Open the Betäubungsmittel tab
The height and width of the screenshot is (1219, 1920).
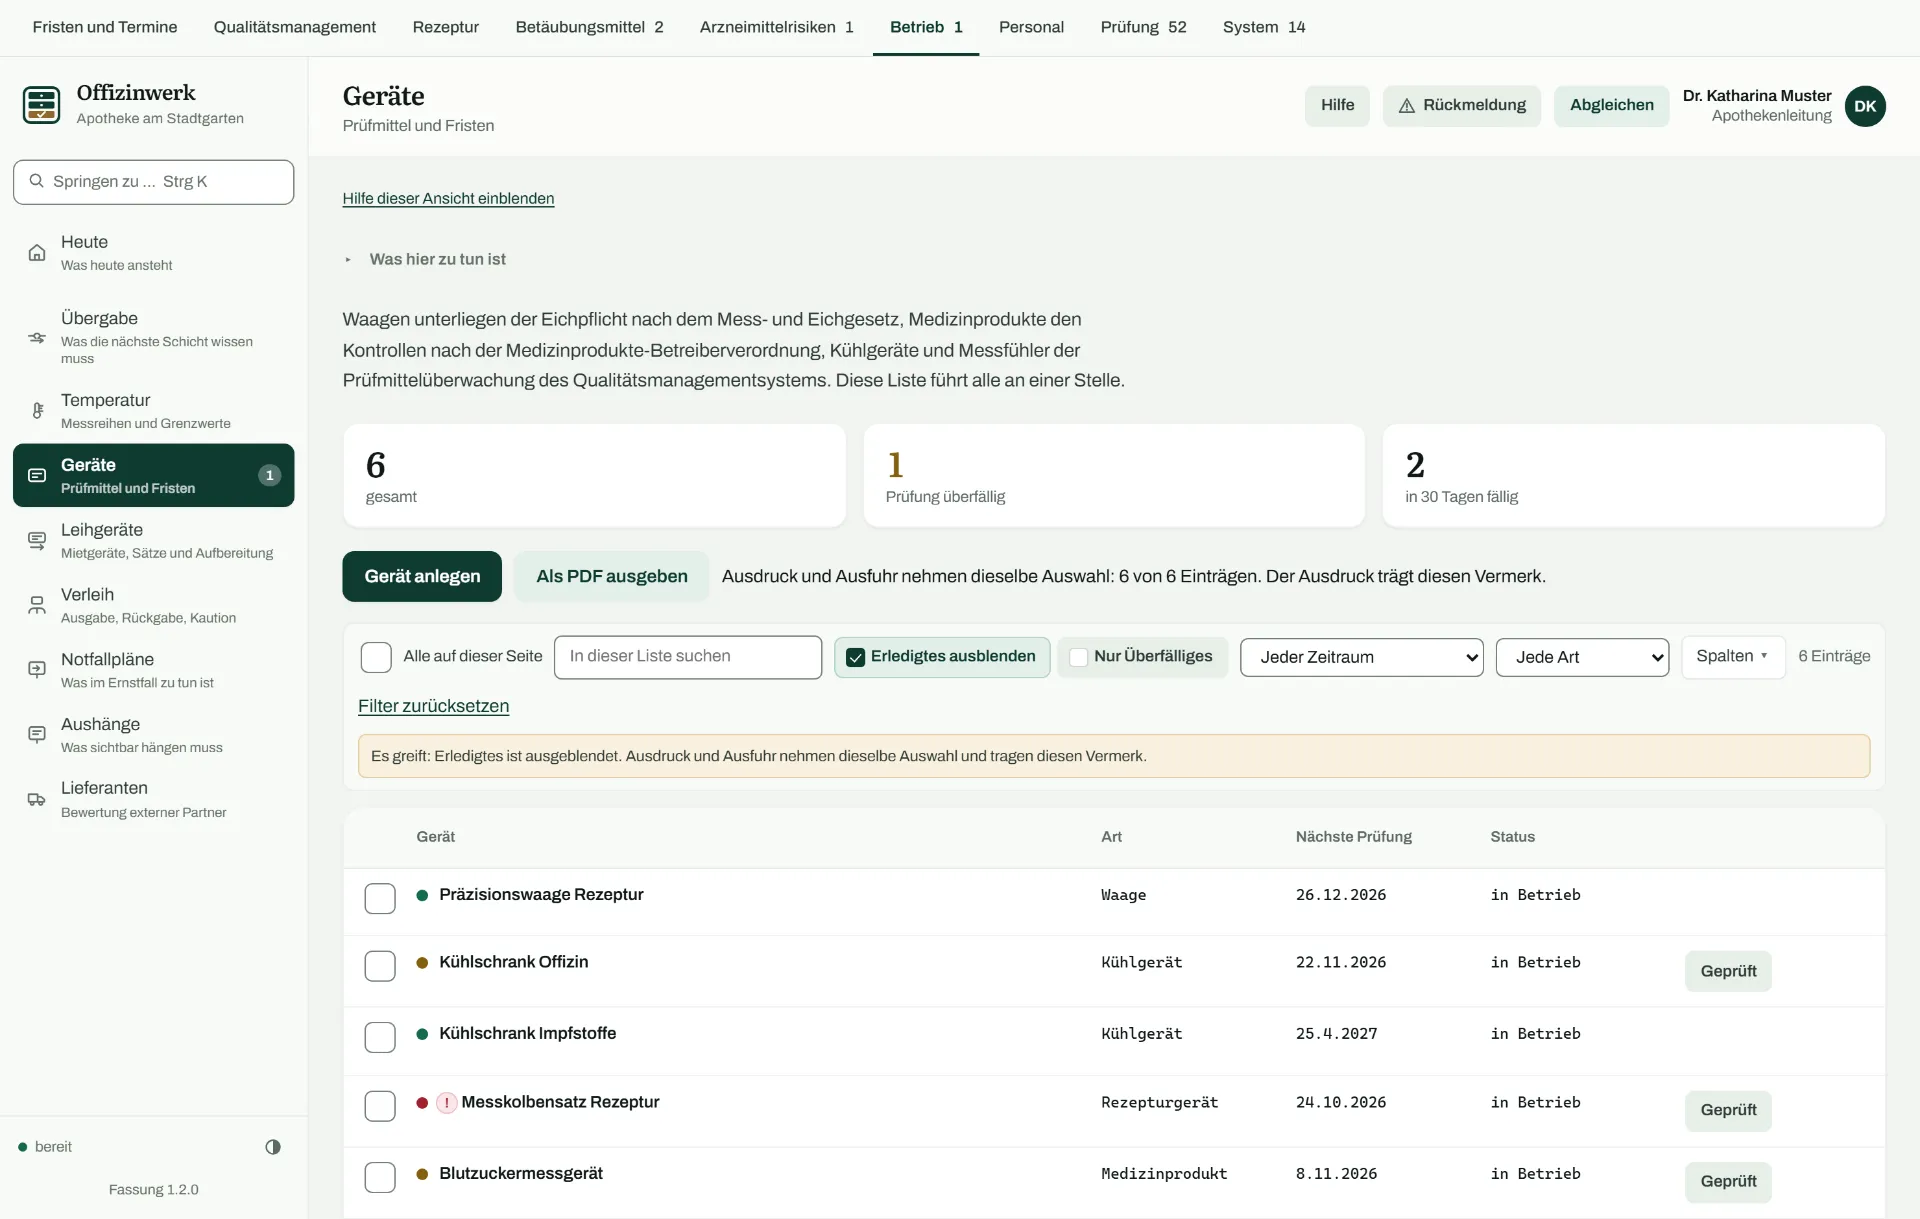click(x=589, y=27)
